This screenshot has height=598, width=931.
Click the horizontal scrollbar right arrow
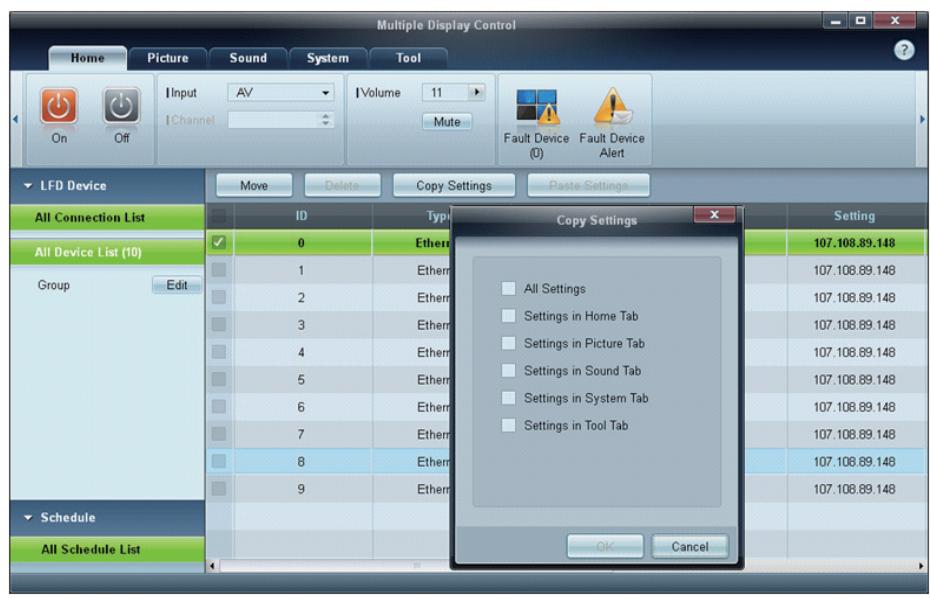coord(922,566)
